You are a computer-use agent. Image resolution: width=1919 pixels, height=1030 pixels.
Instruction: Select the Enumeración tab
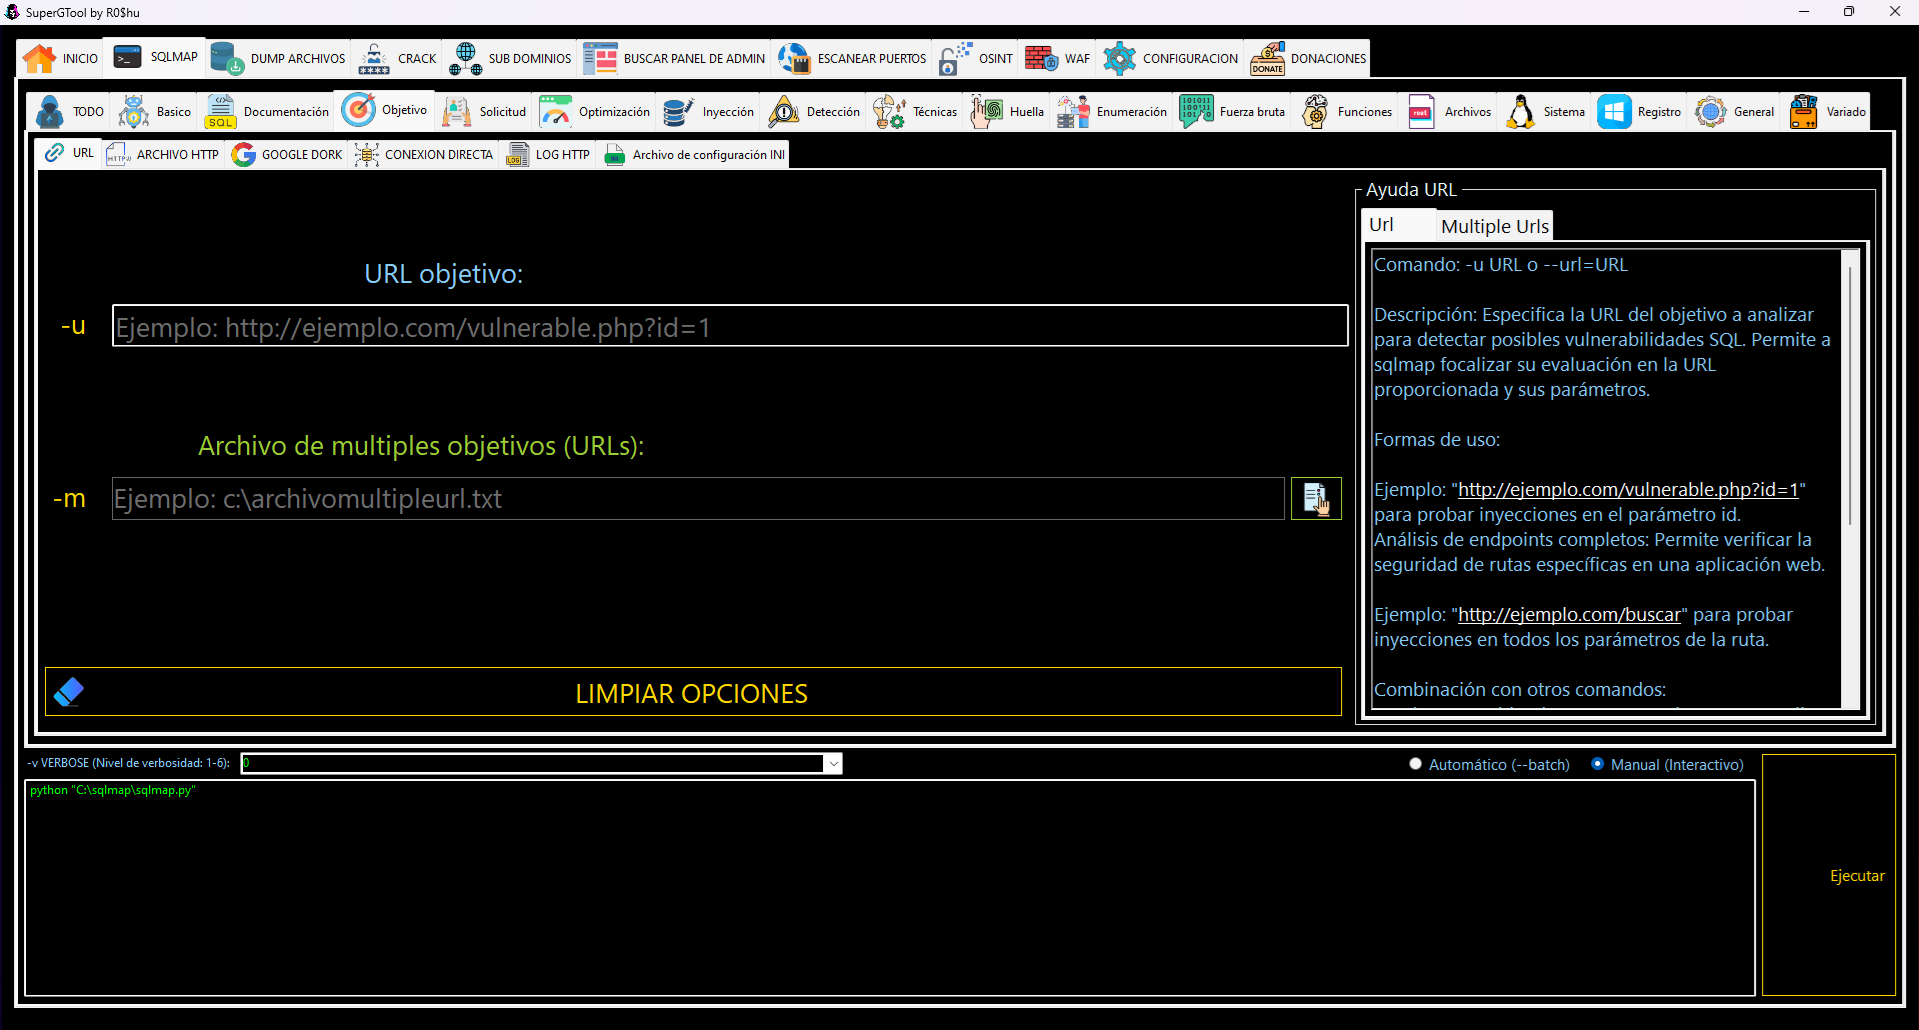click(1112, 112)
